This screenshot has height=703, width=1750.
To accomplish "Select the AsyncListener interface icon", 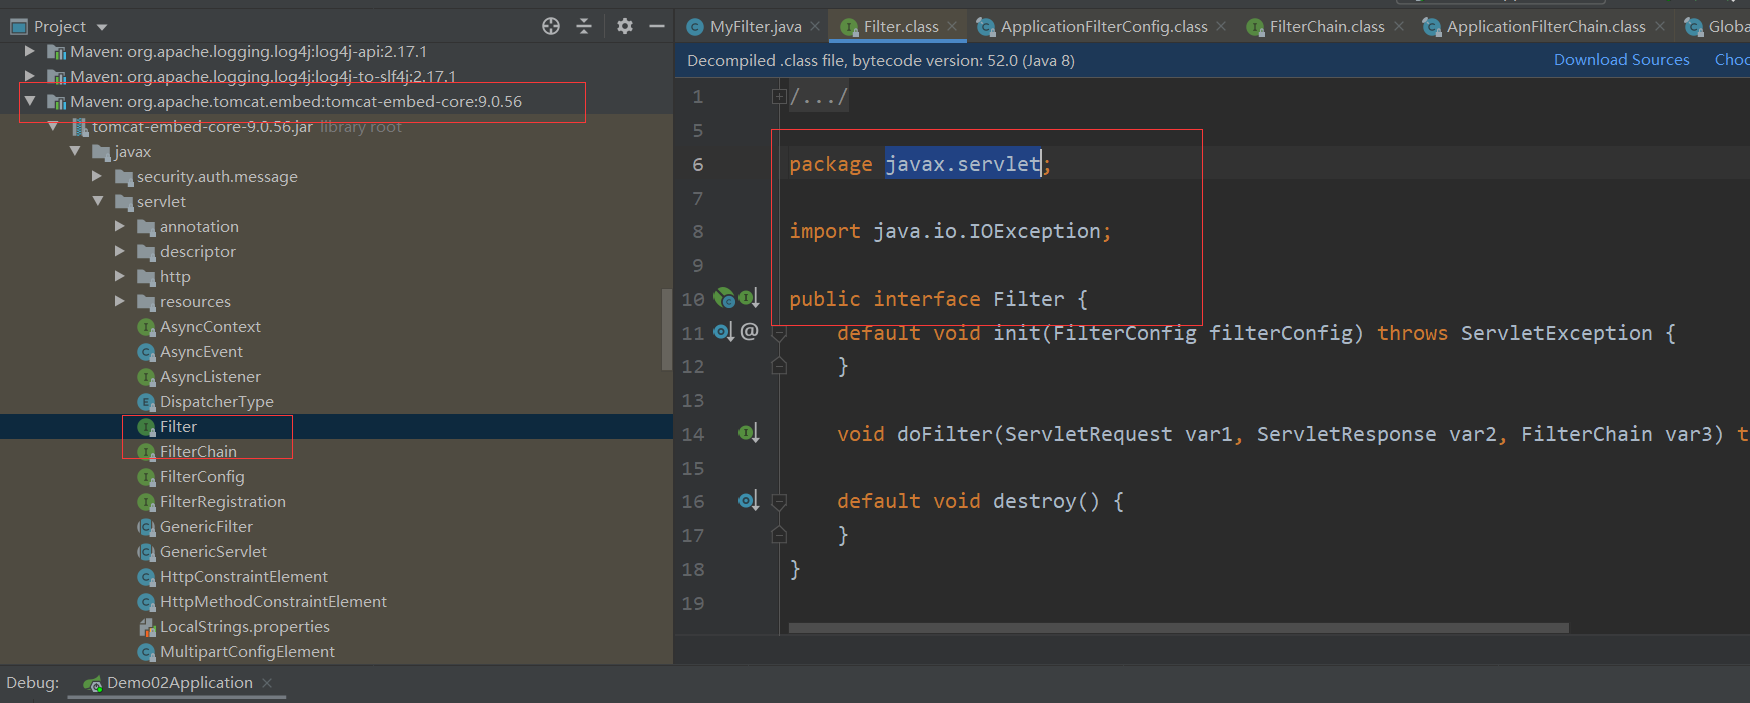I will pyautogui.click(x=146, y=377).
